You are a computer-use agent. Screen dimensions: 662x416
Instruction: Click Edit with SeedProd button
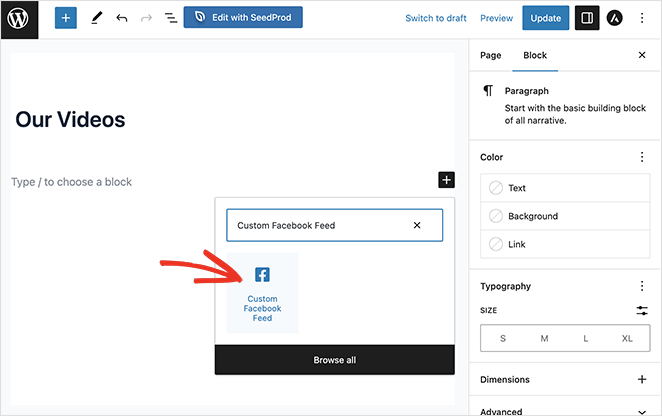pyautogui.click(x=243, y=17)
